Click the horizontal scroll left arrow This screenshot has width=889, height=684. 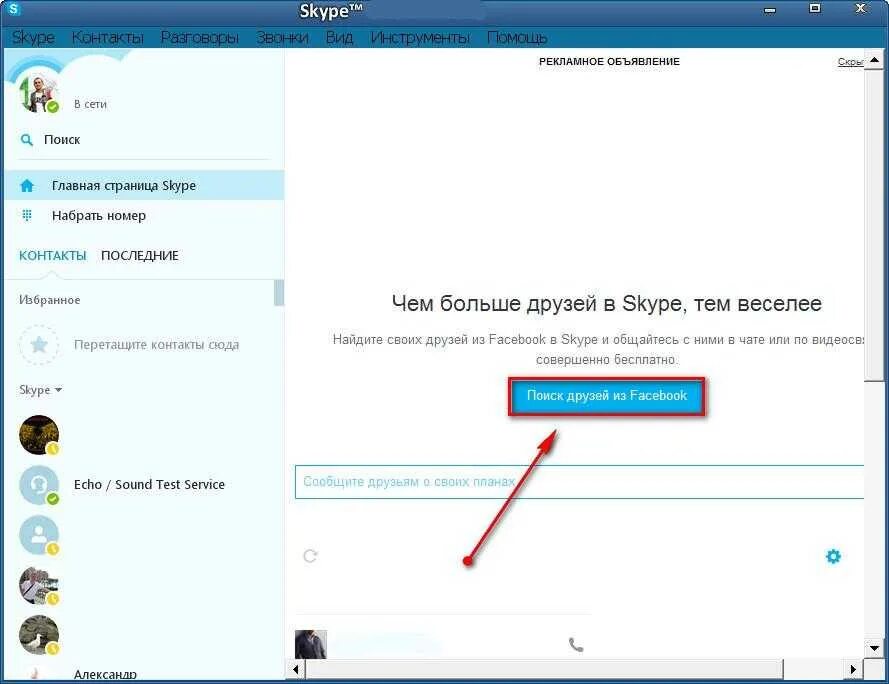[295, 669]
